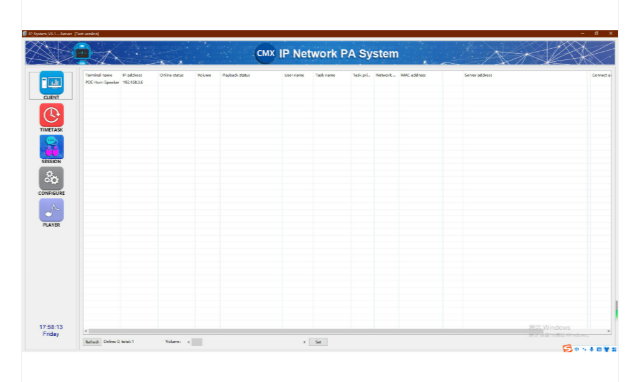Click the Refresh button below the table

pyautogui.click(x=92, y=342)
